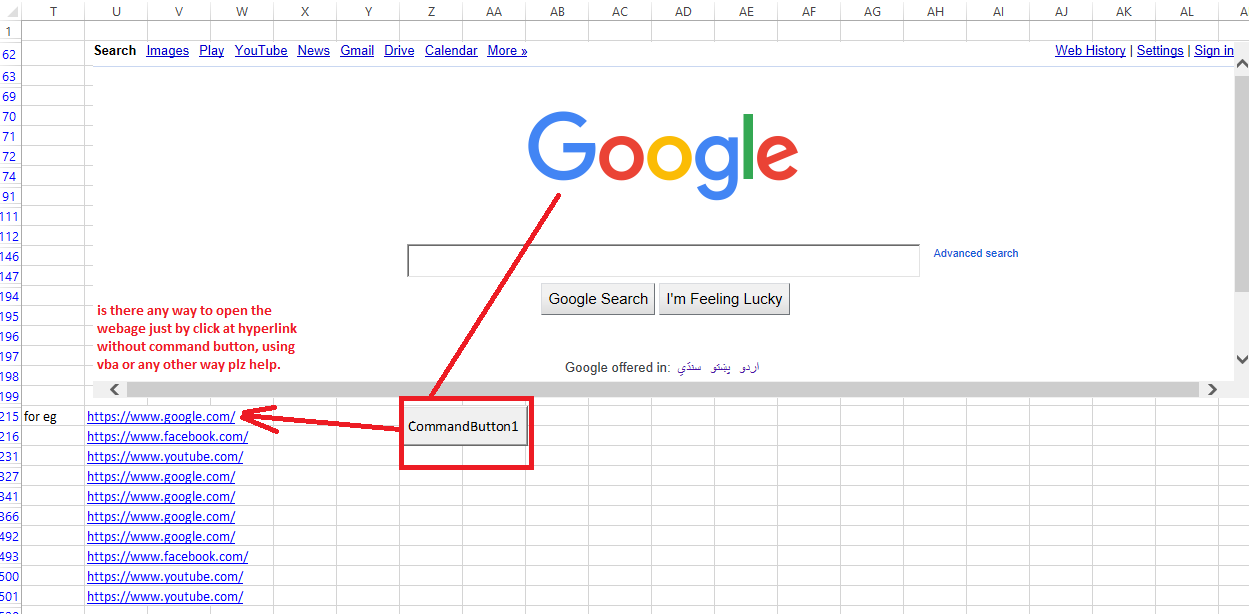1249x614 pixels.
Task: Select row header 146
Action: 10,257
